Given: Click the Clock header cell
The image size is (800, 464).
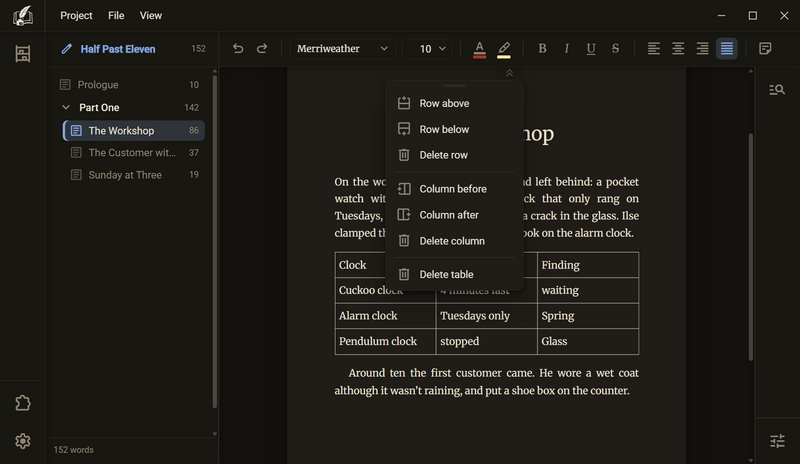Looking at the screenshot, I should click(361, 265).
